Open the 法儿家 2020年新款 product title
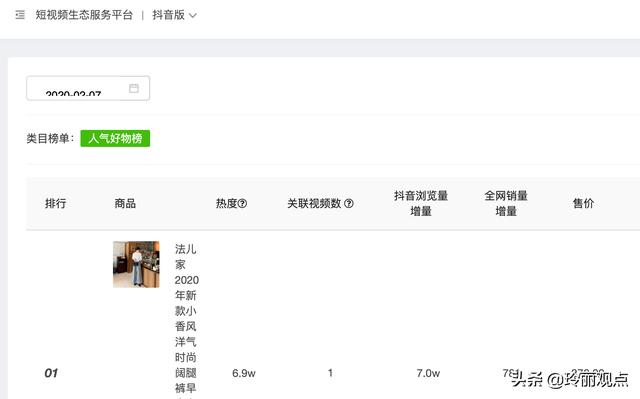This screenshot has width=640, height=399. click(x=187, y=320)
